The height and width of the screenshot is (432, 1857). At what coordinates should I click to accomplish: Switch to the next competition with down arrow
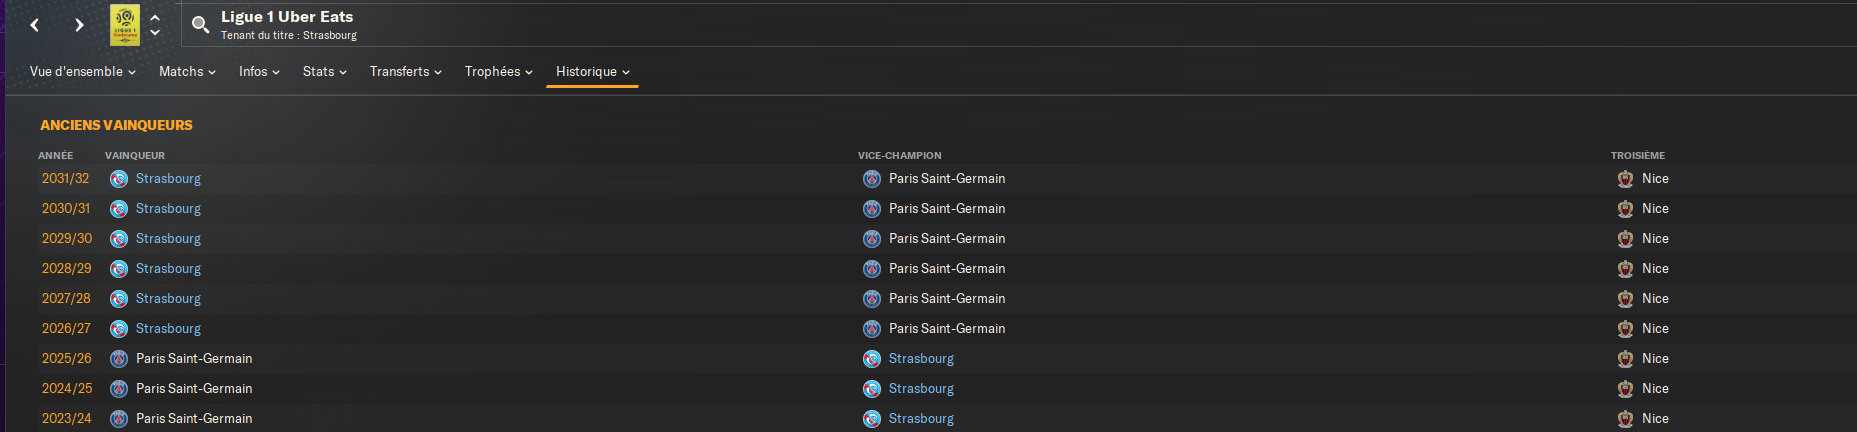pyautogui.click(x=155, y=33)
